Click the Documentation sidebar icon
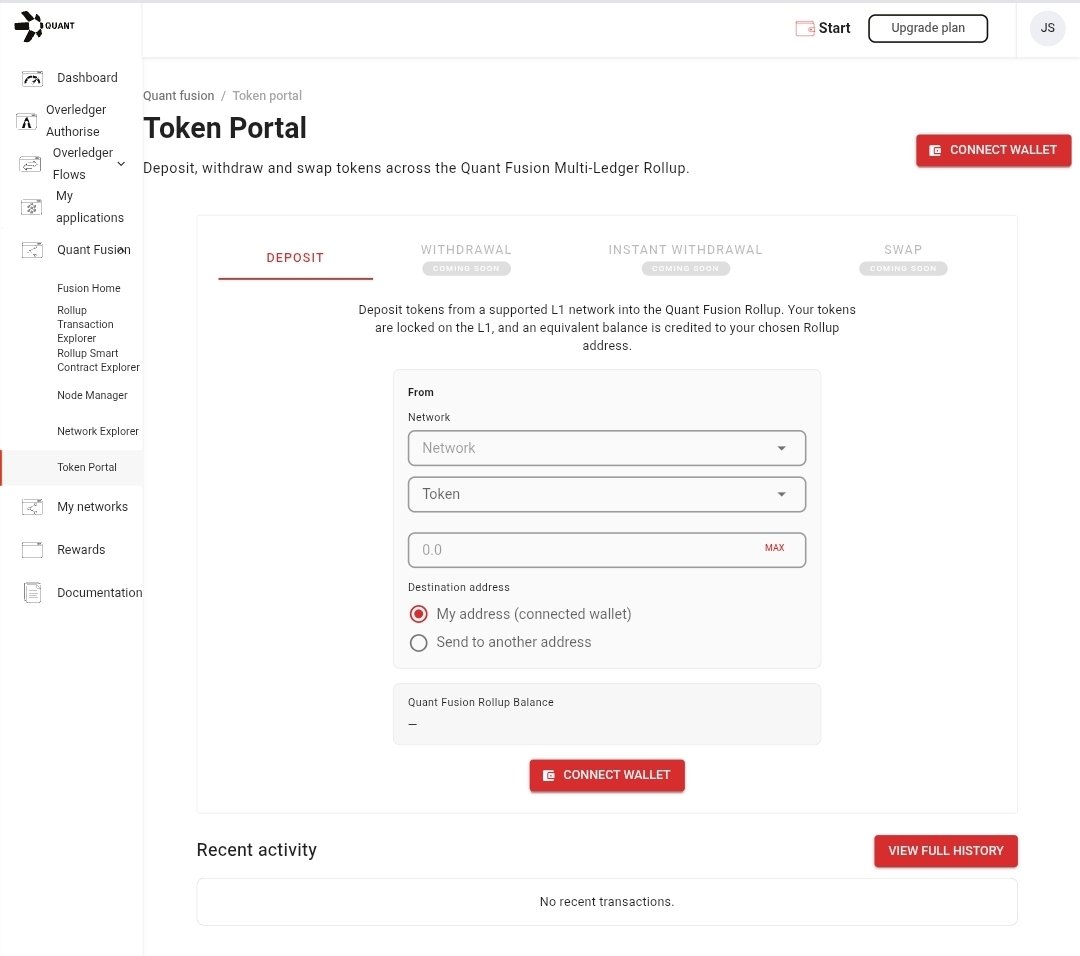This screenshot has height=956, width=1080. tap(32, 593)
